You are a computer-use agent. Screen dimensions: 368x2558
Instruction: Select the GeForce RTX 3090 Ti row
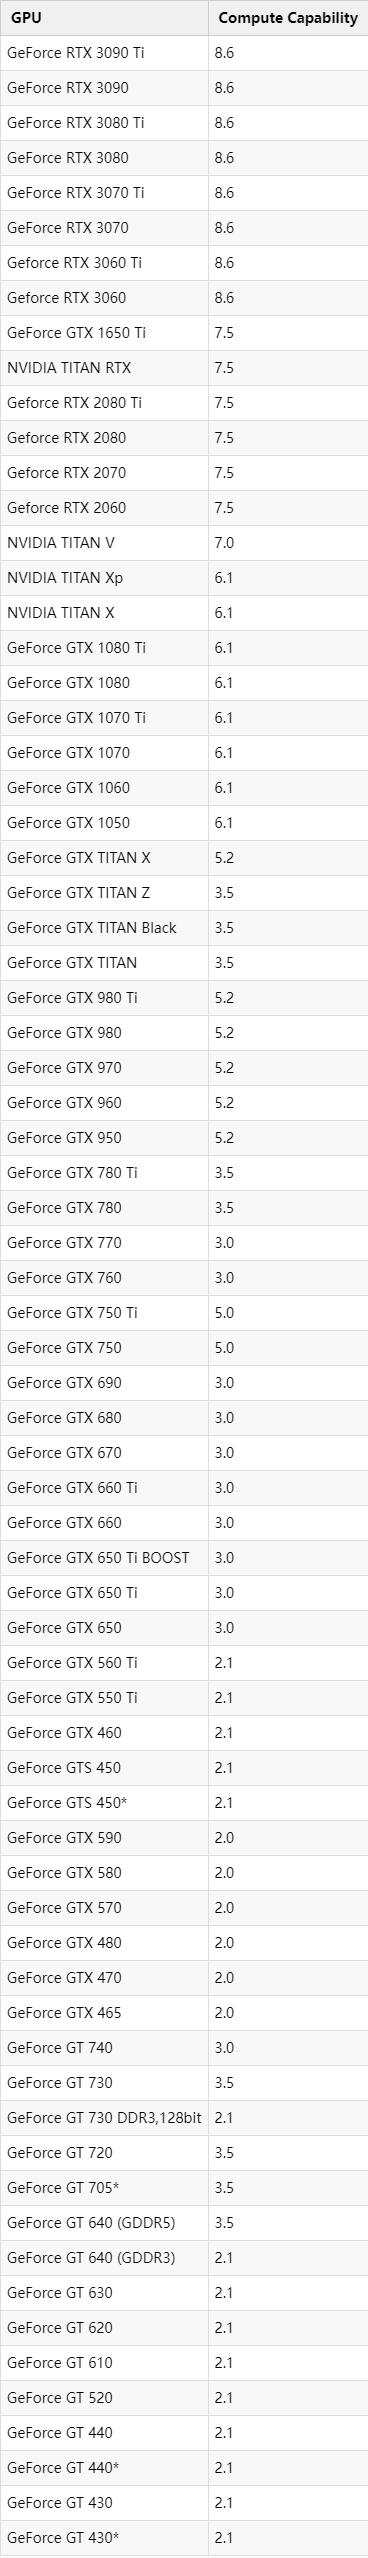pos(184,53)
